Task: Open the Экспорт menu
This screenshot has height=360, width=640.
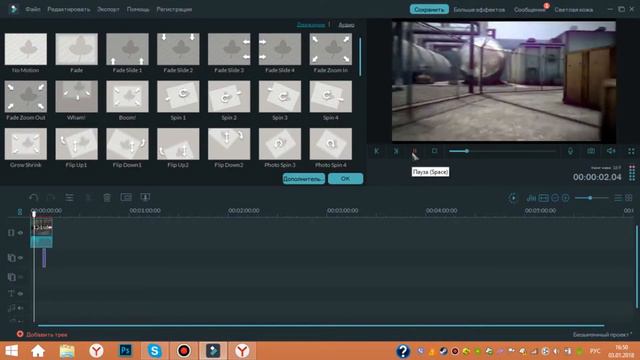Action: 108,9
